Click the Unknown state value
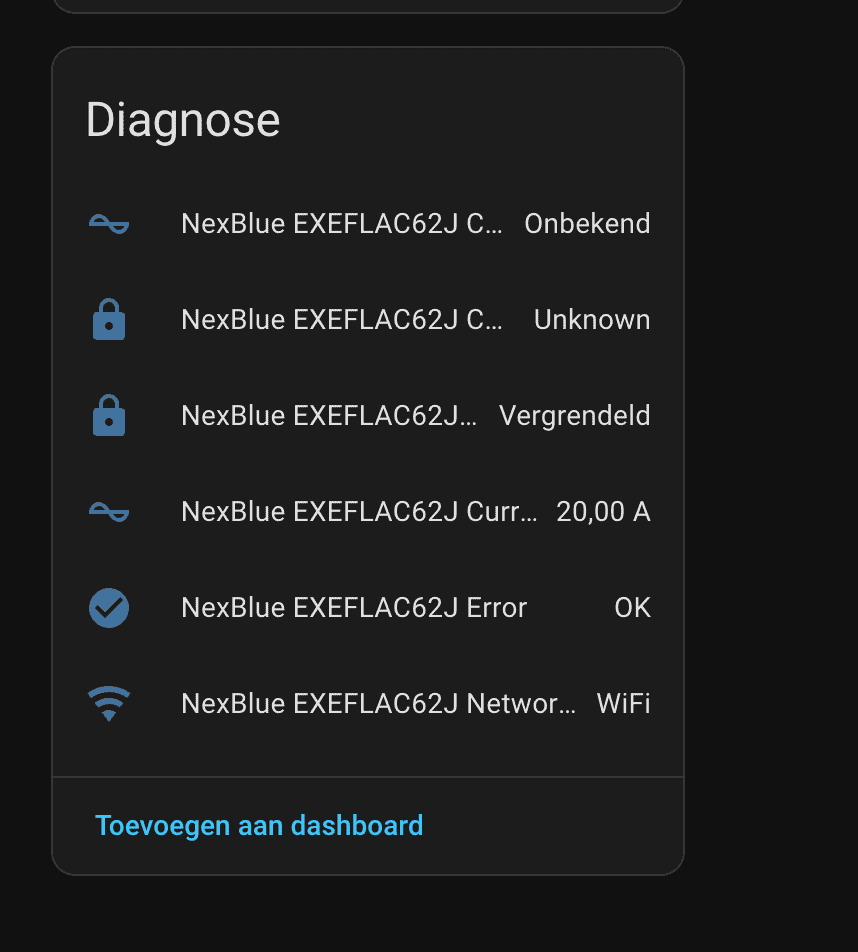Viewport: 858px width, 952px height. coord(592,320)
